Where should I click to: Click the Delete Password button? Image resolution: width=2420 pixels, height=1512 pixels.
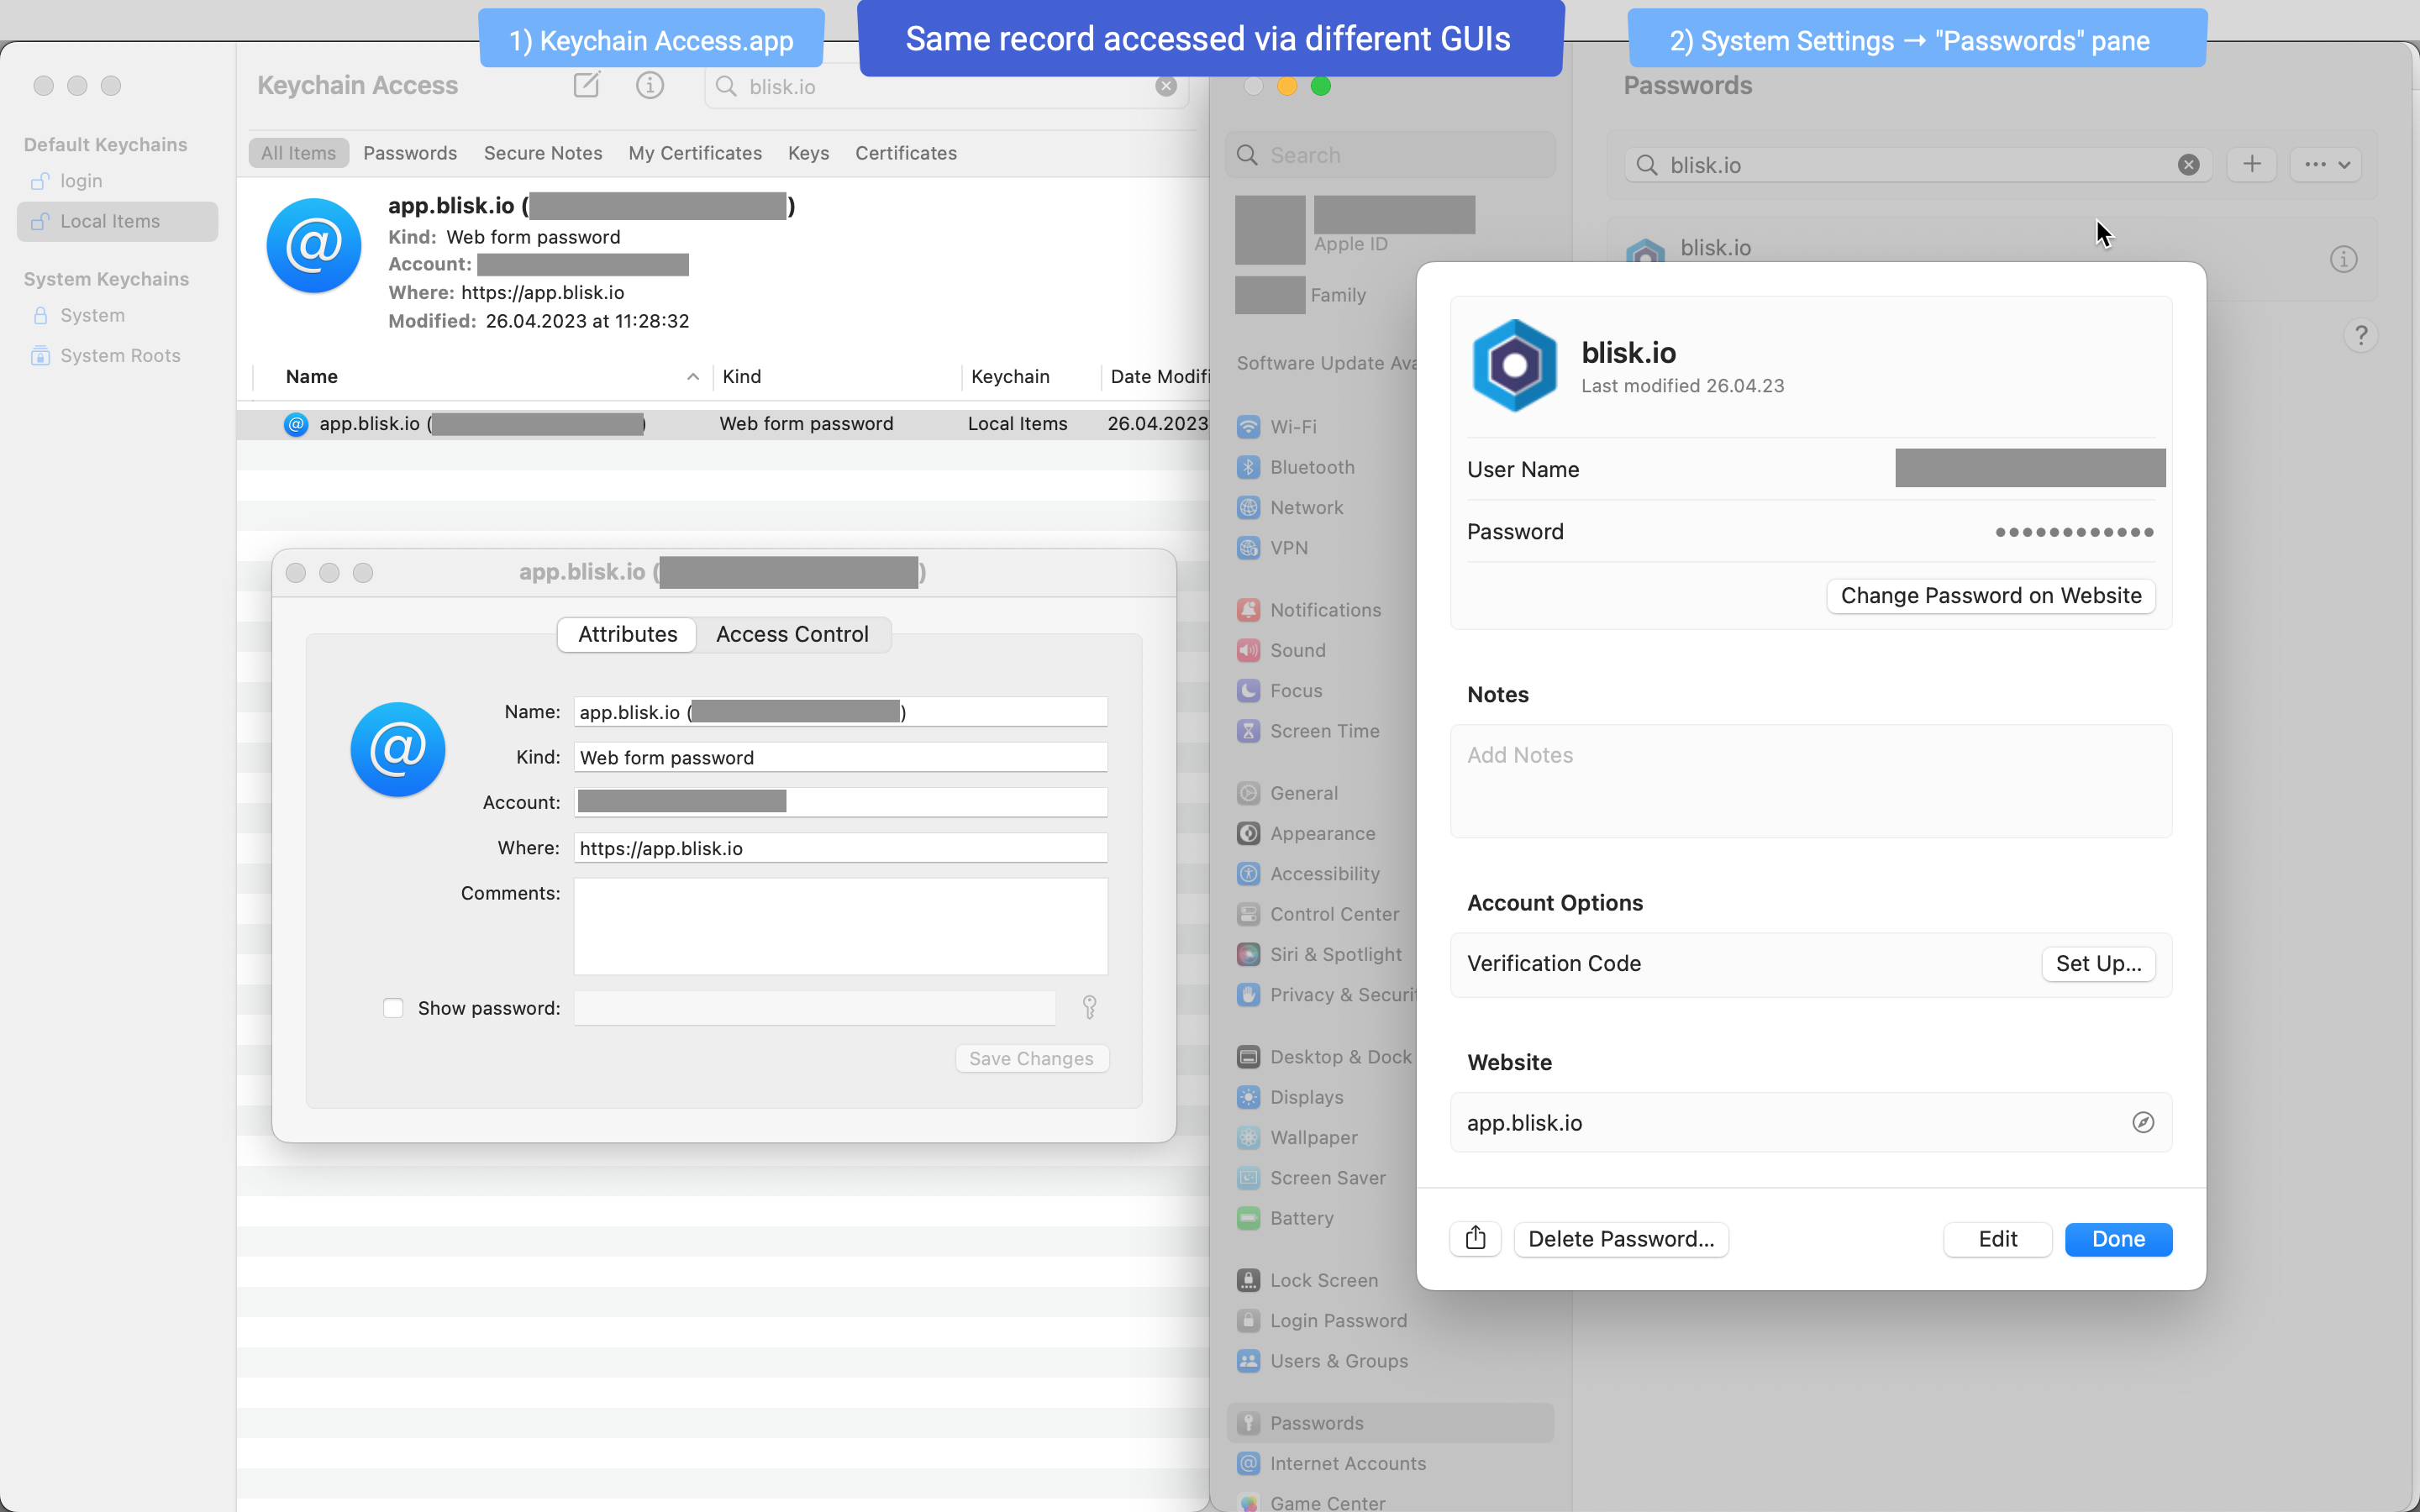click(x=1620, y=1239)
